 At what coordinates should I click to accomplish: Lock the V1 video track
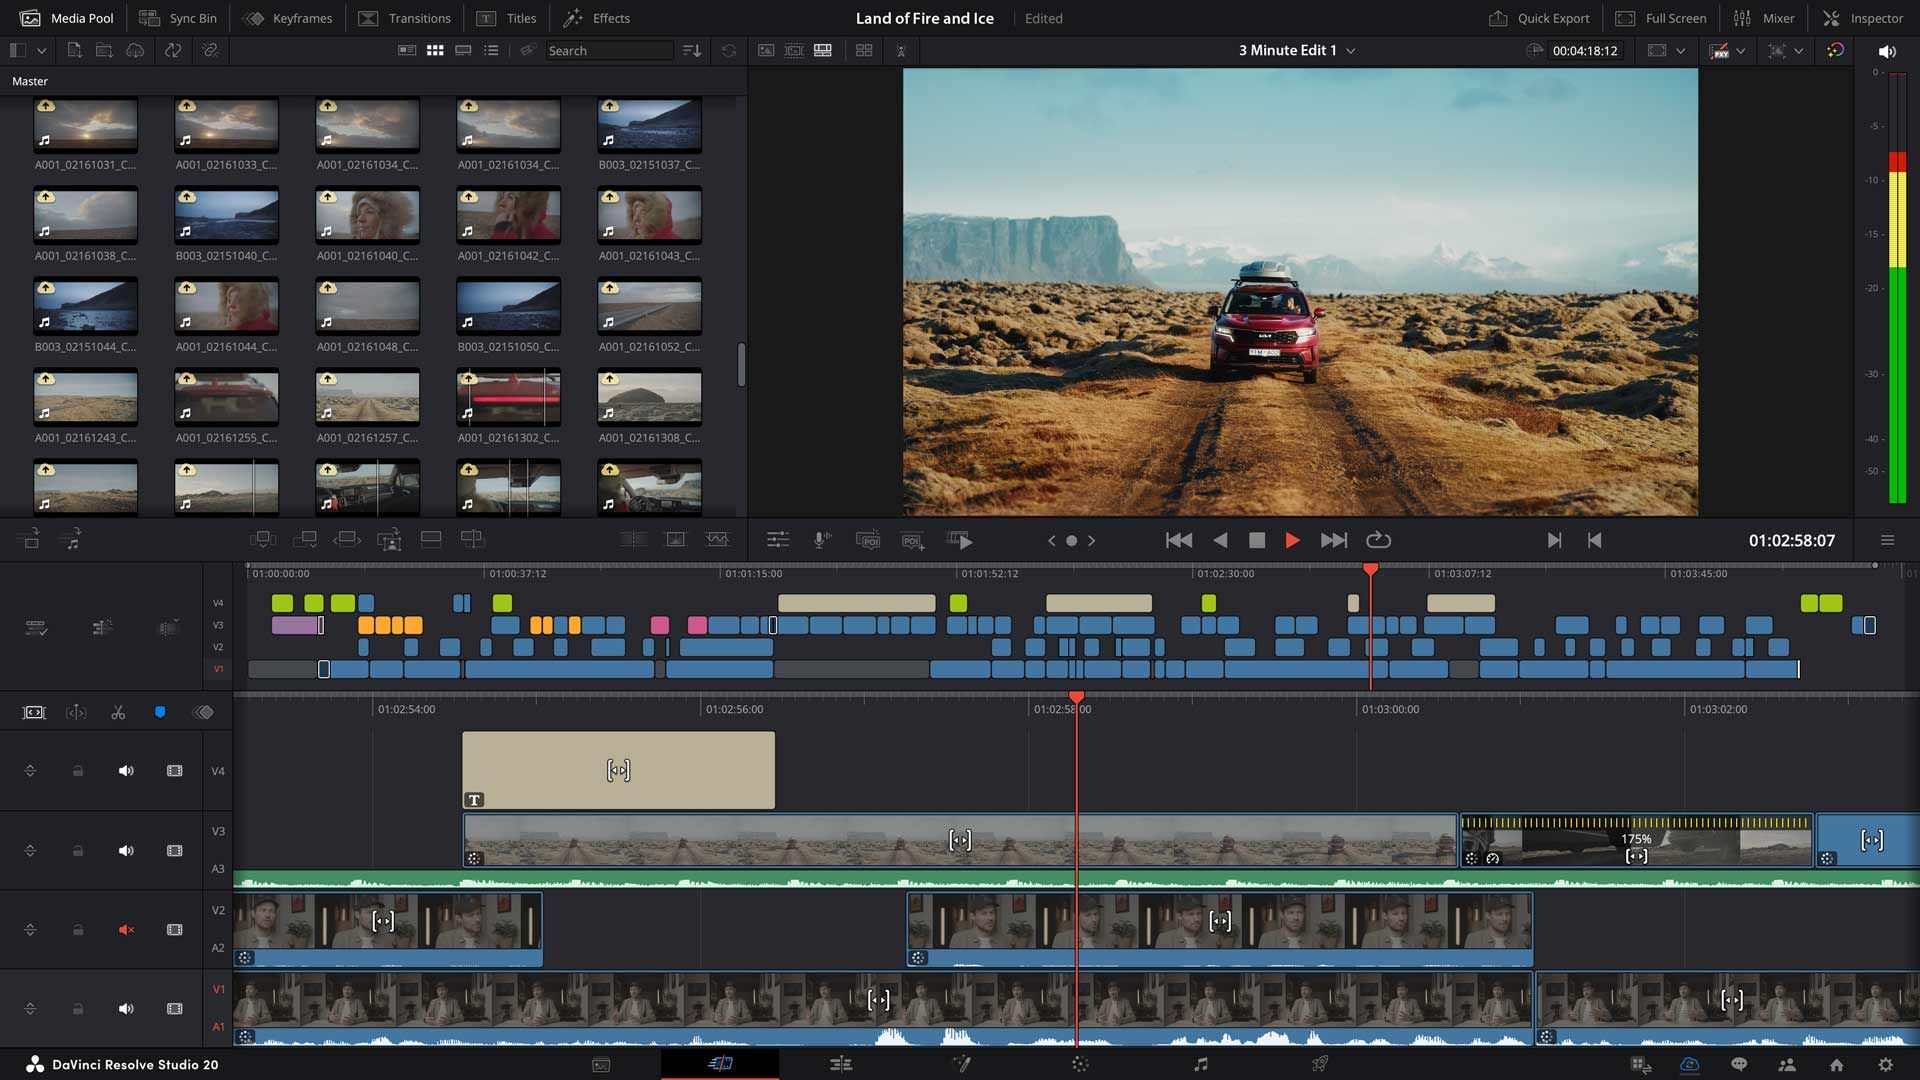[x=78, y=1008]
